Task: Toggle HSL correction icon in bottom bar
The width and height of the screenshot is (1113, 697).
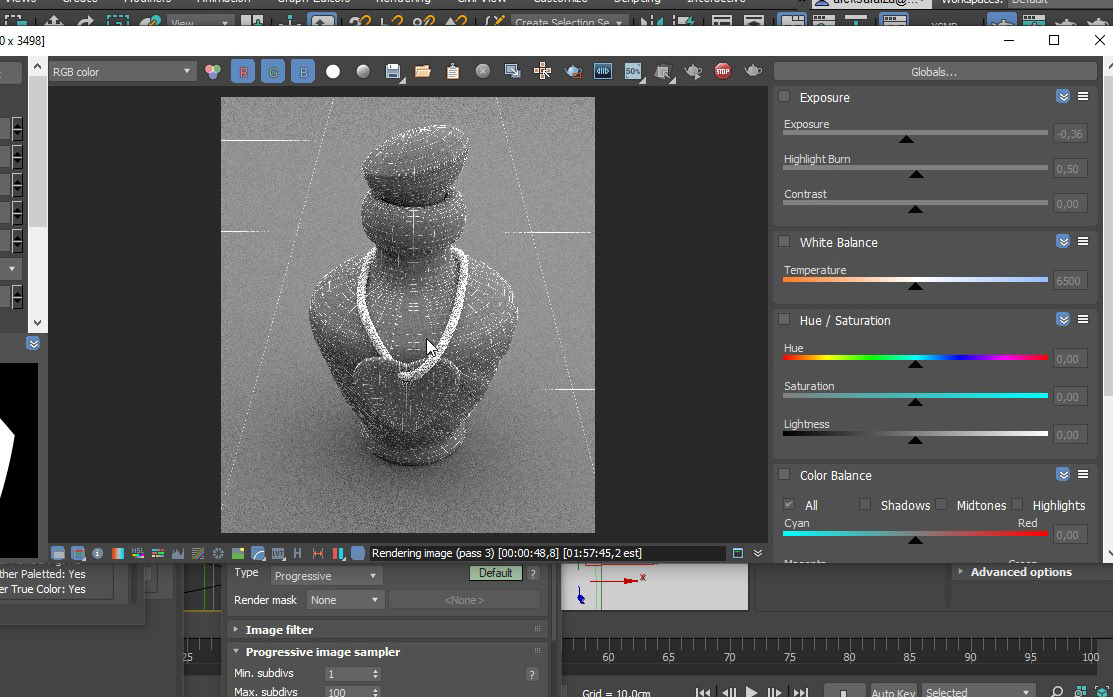Action: (138, 553)
